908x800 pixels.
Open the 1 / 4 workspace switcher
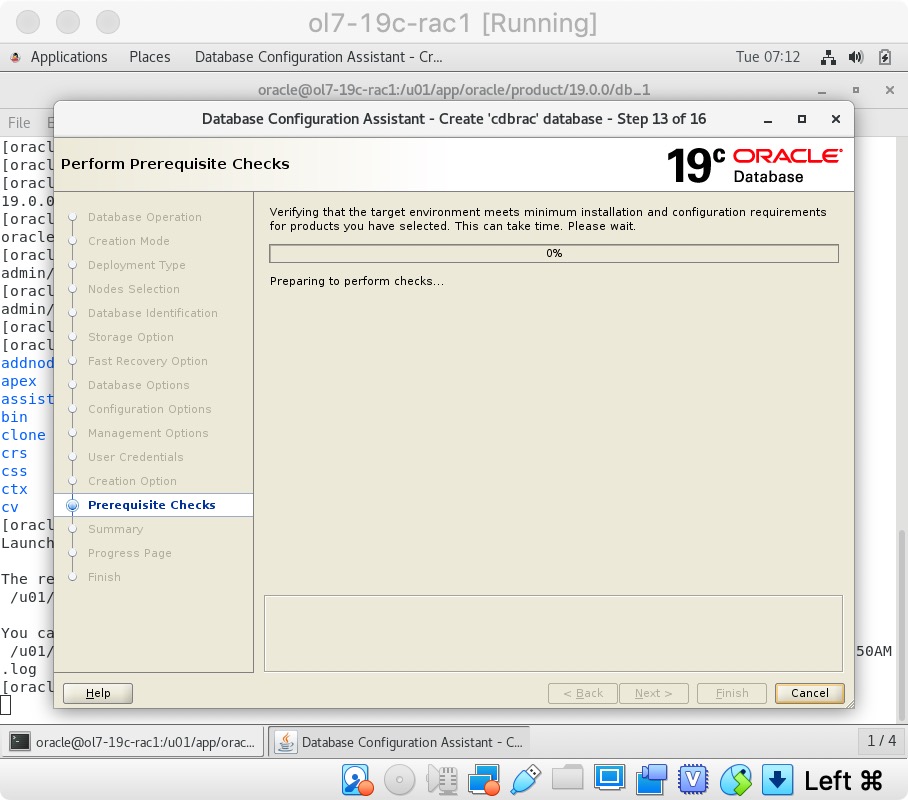881,741
